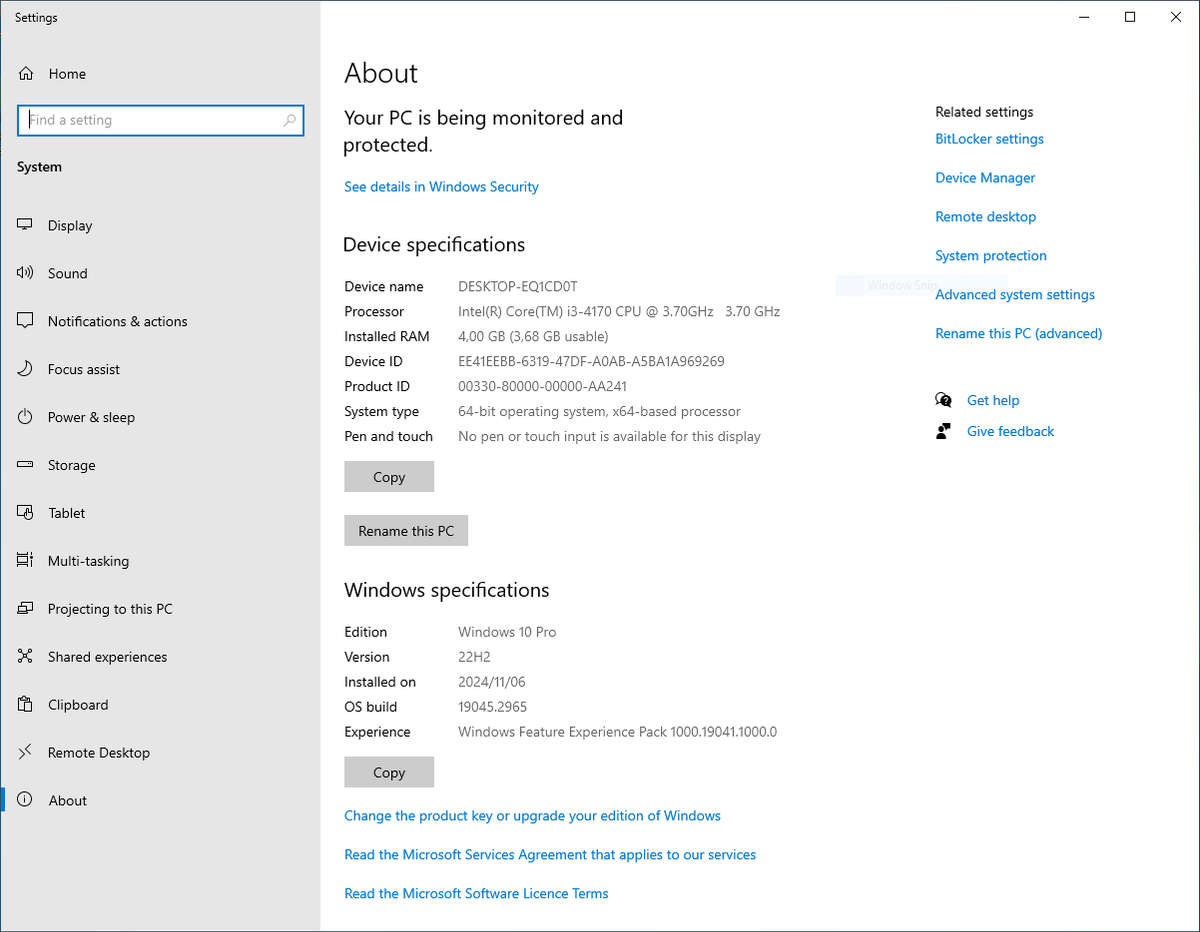This screenshot has width=1200, height=932.
Task: Copy the device specifications
Action: (x=389, y=477)
